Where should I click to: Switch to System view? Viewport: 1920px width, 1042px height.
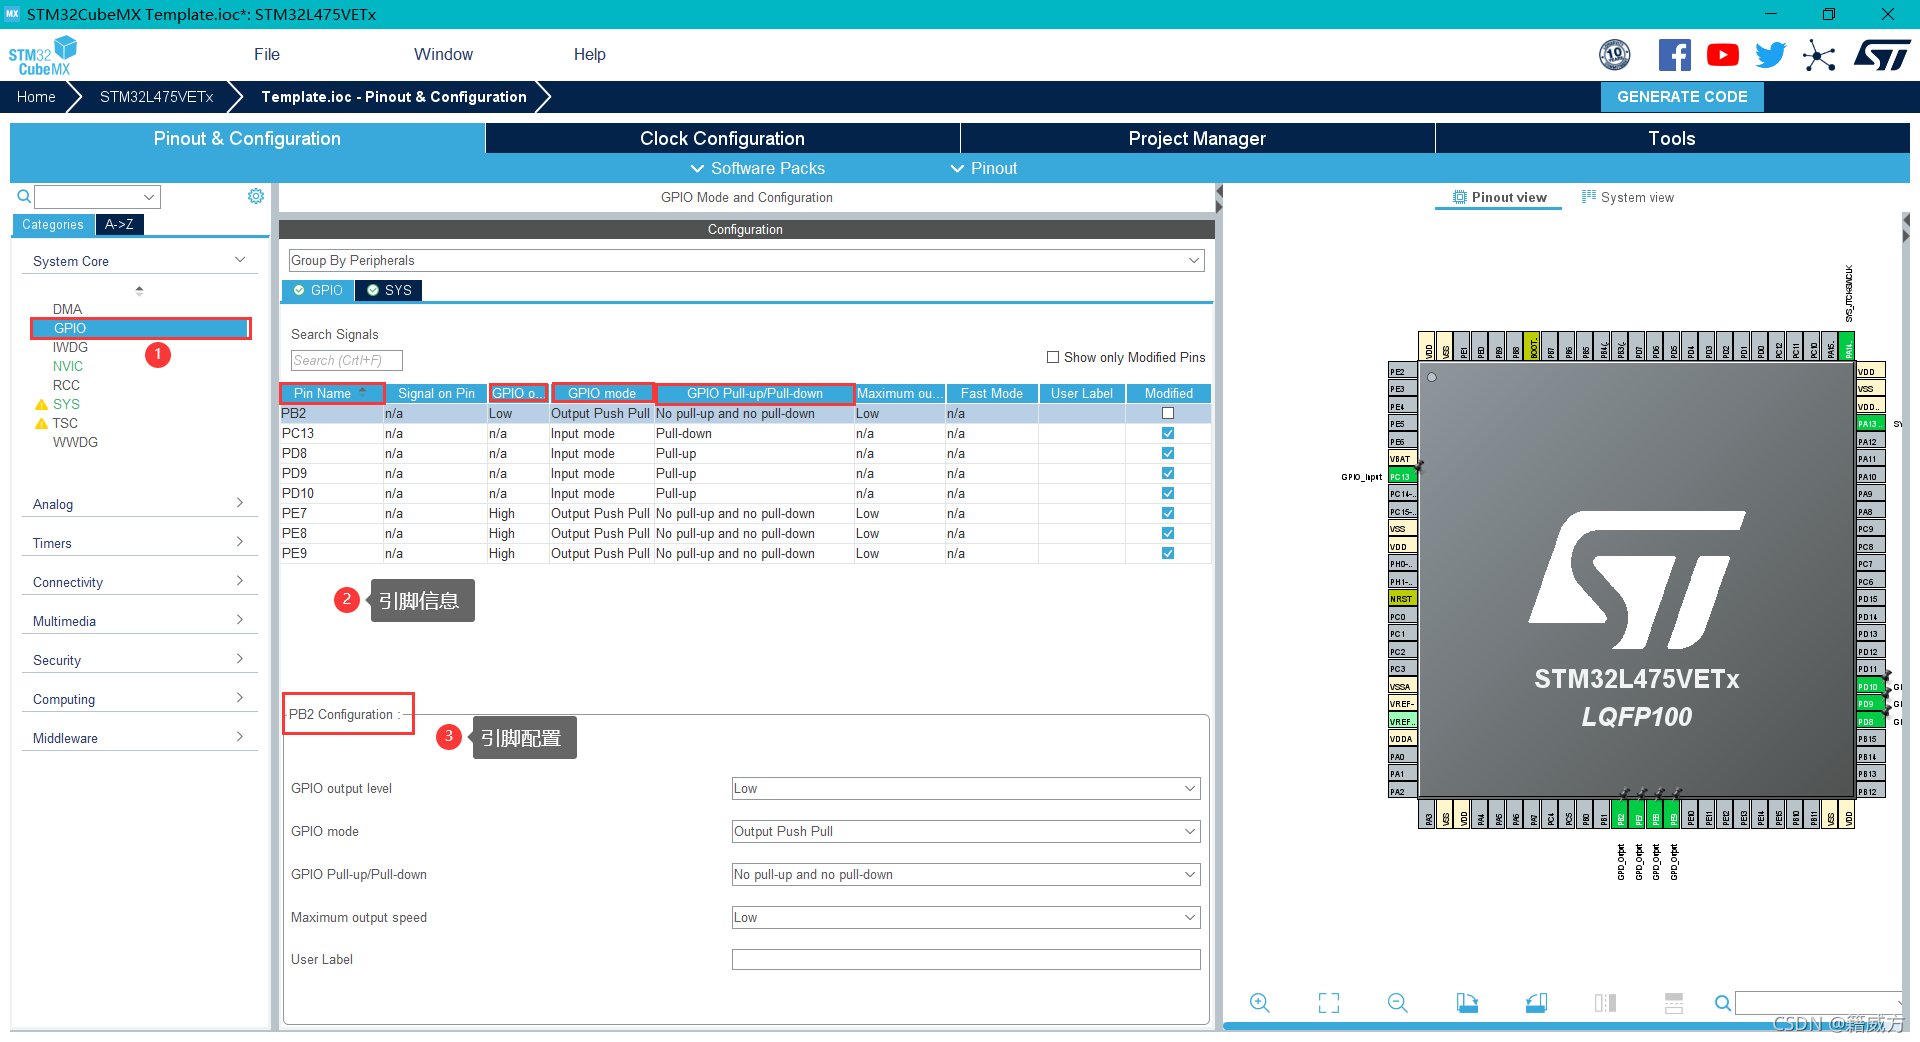1627,197
